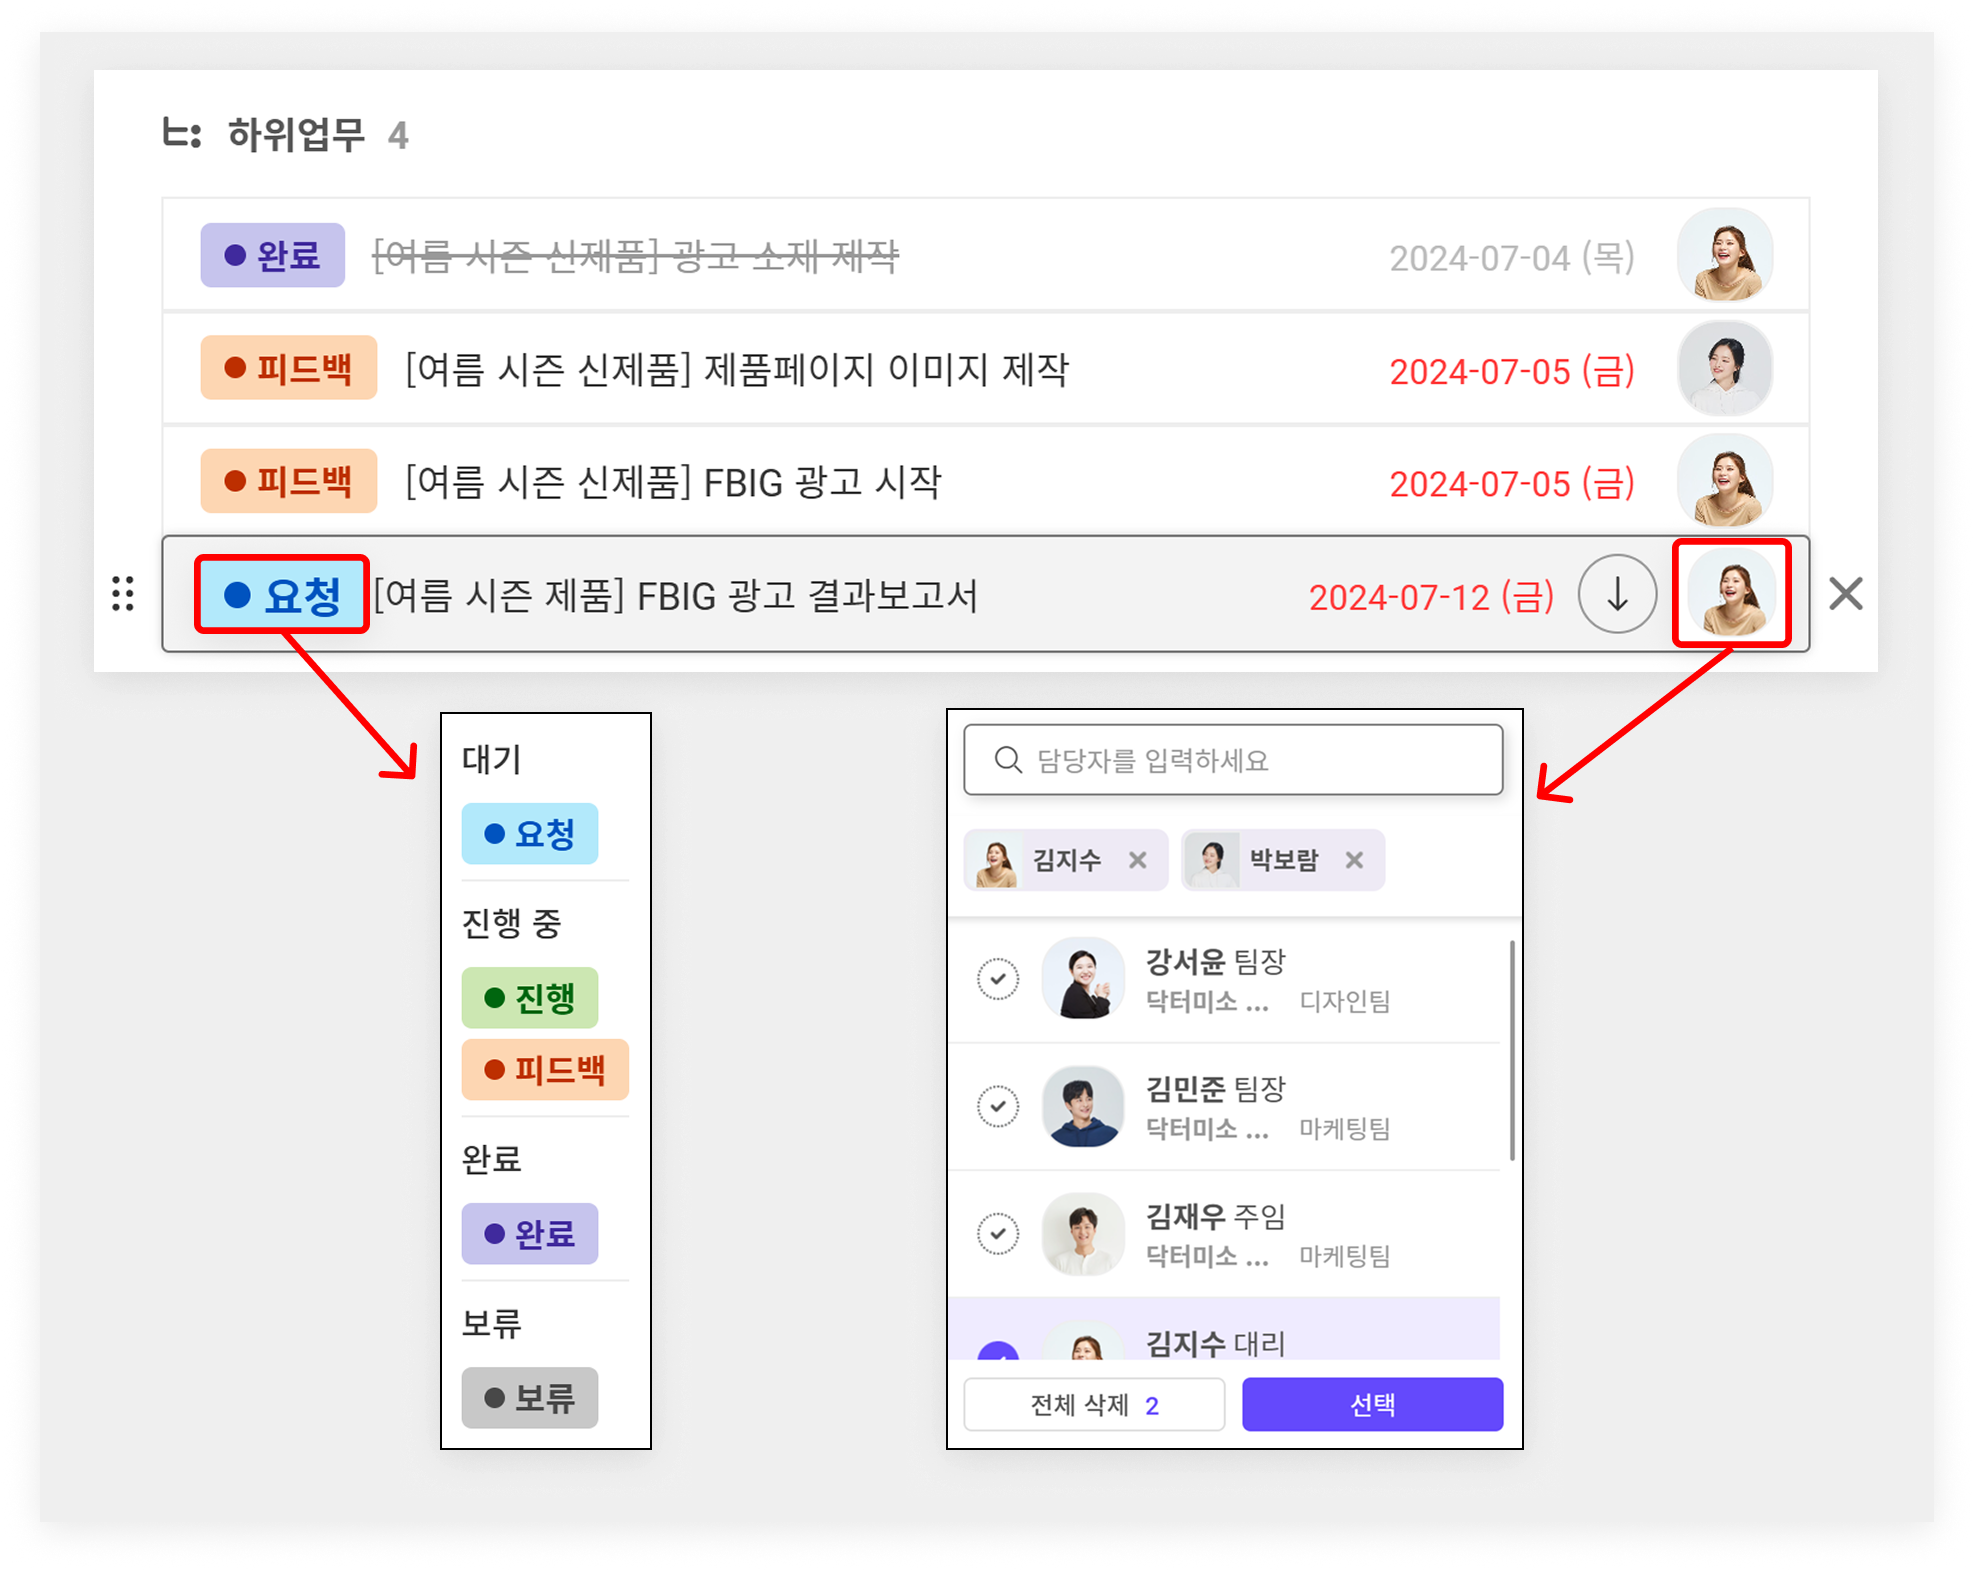Remove 박보람 from selected assignees
This screenshot has width=1974, height=1570.
(1354, 860)
